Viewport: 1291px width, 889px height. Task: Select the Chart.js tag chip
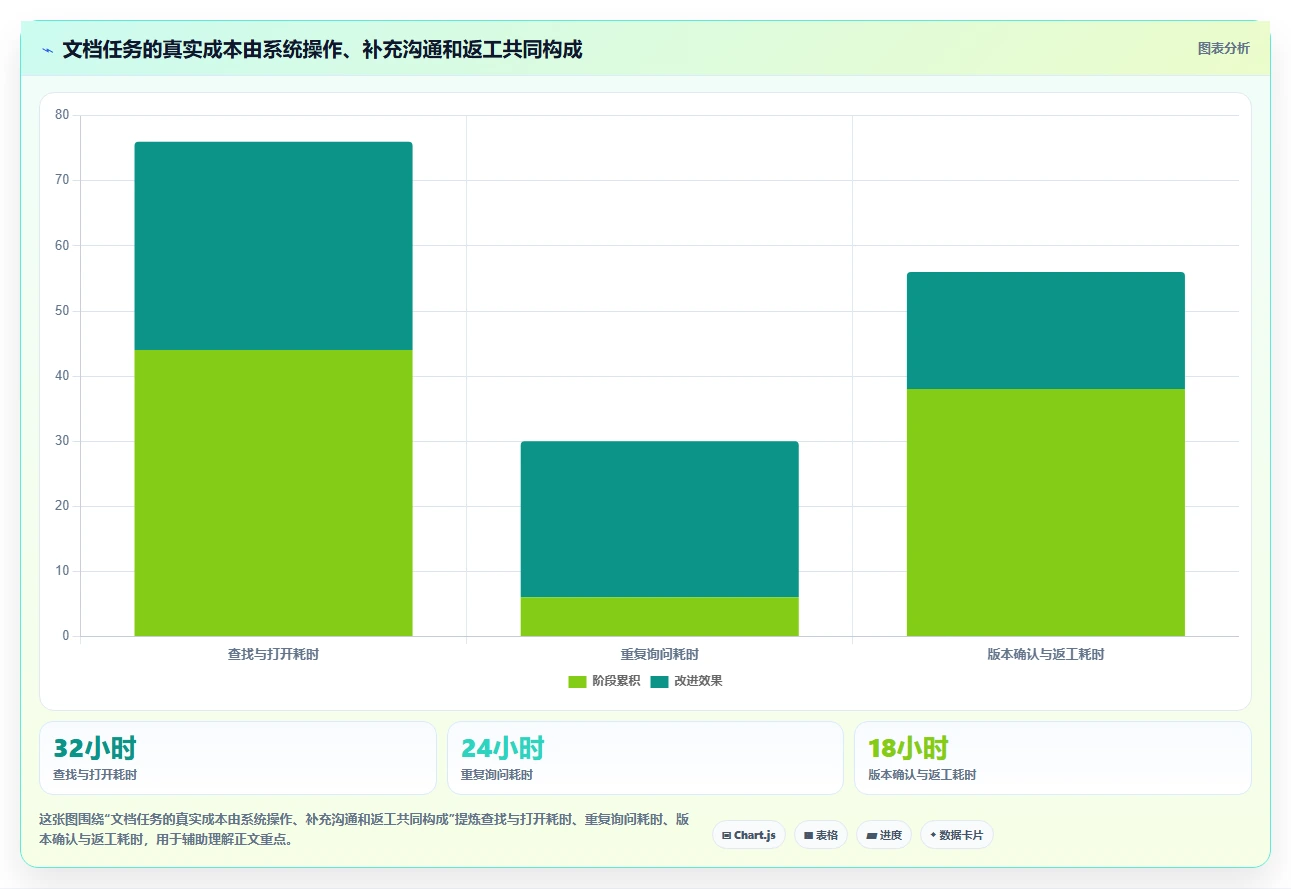749,835
